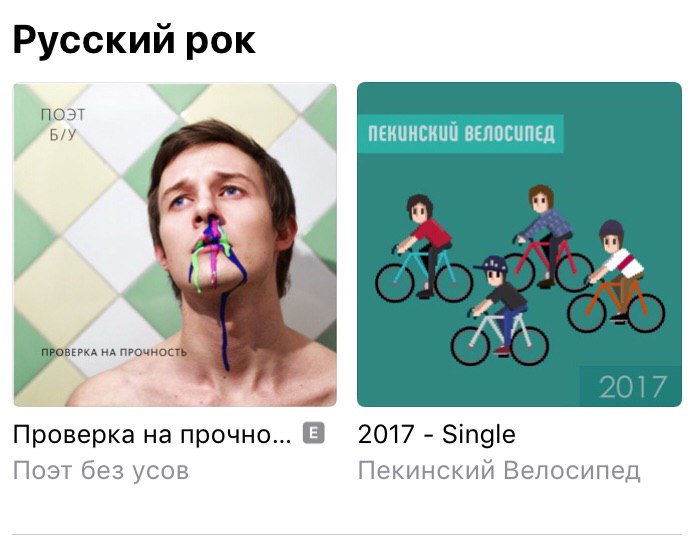Click the explicit E badge
Viewport: 697px width, 542px height.
(x=314, y=433)
